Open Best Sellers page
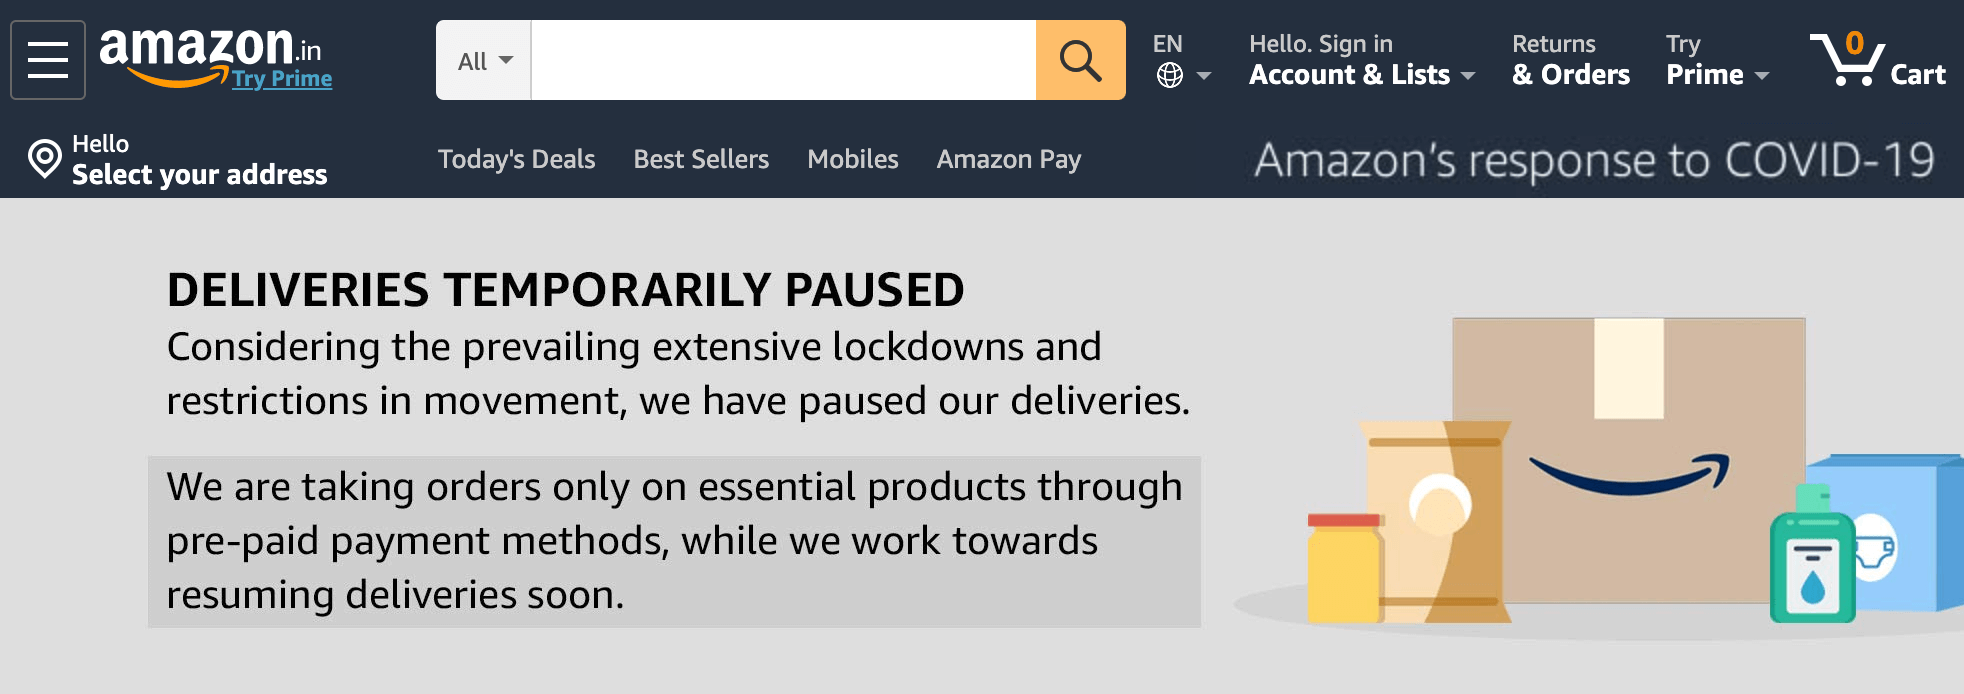The width and height of the screenshot is (1964, 694). pos(701,159)
